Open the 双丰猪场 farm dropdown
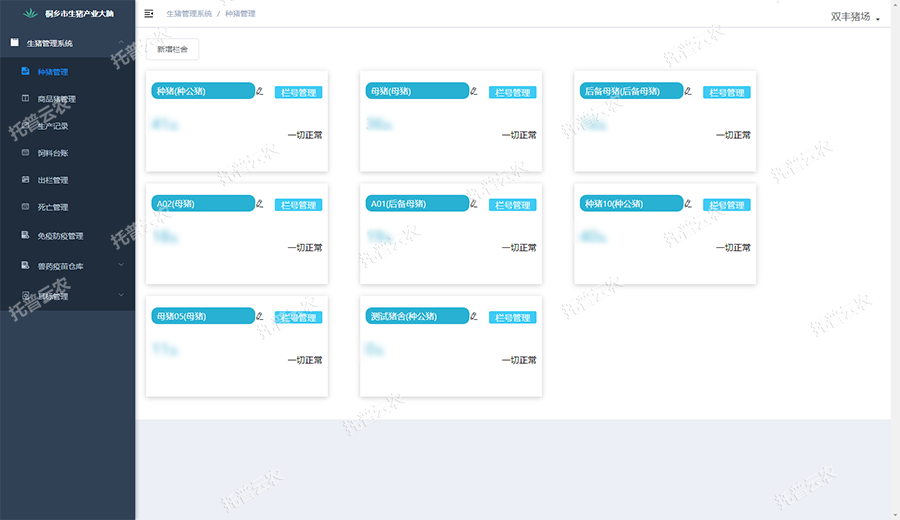This screenshot has width=900, height=520. point(855,17)
